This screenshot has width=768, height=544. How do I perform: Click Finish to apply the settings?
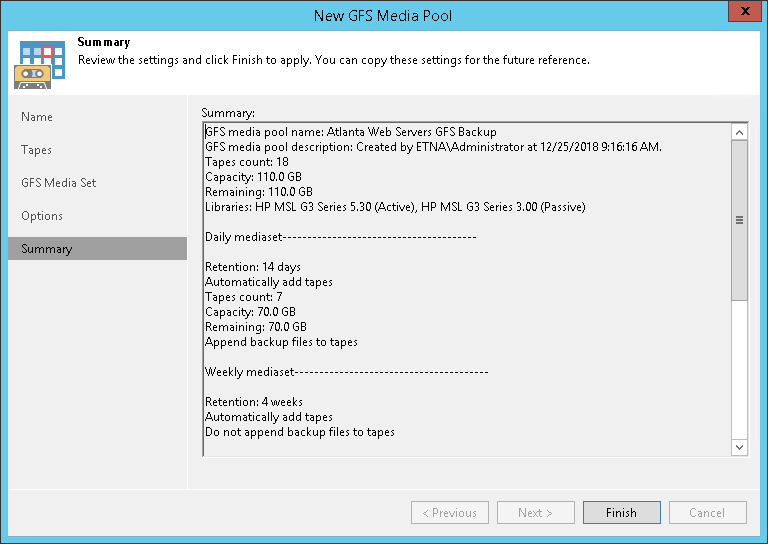pos(621,513)
